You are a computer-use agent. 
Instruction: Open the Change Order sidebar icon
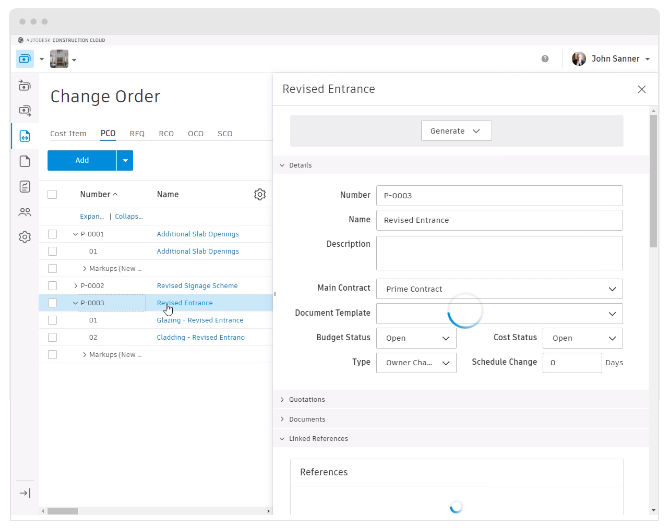coord(25,135)
